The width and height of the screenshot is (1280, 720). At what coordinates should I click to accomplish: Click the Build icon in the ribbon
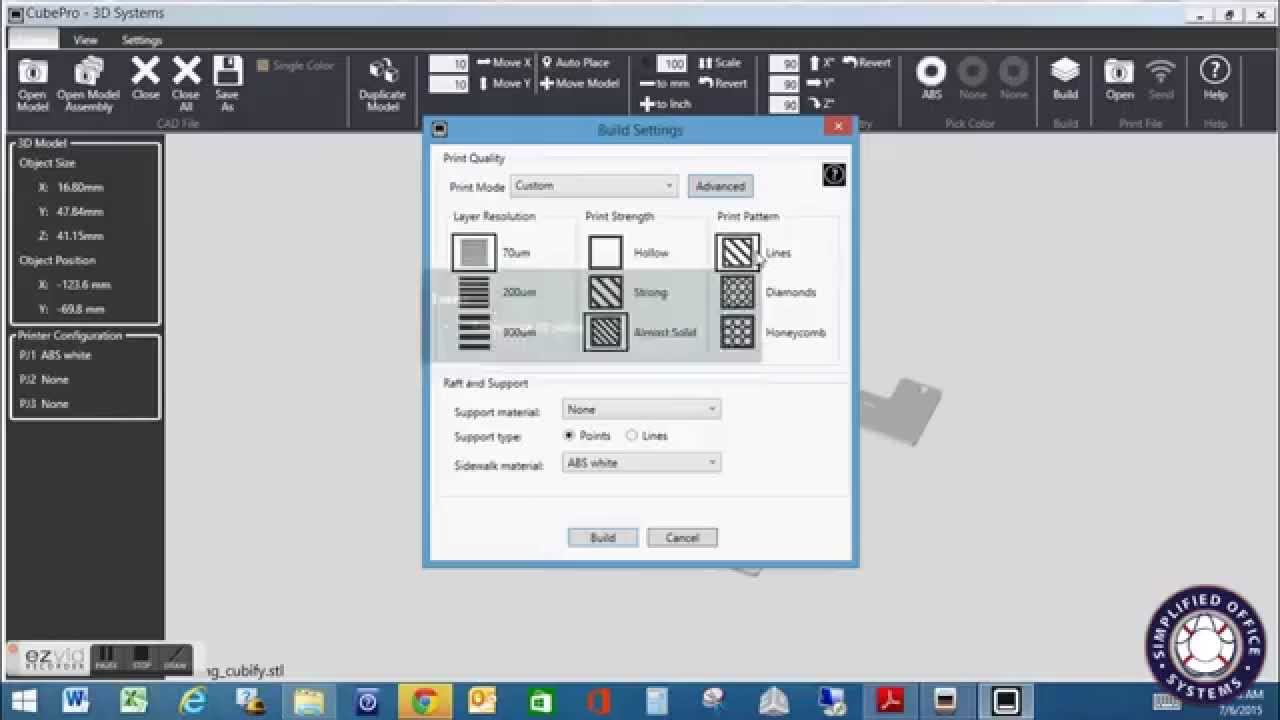tap(1065, 78)
